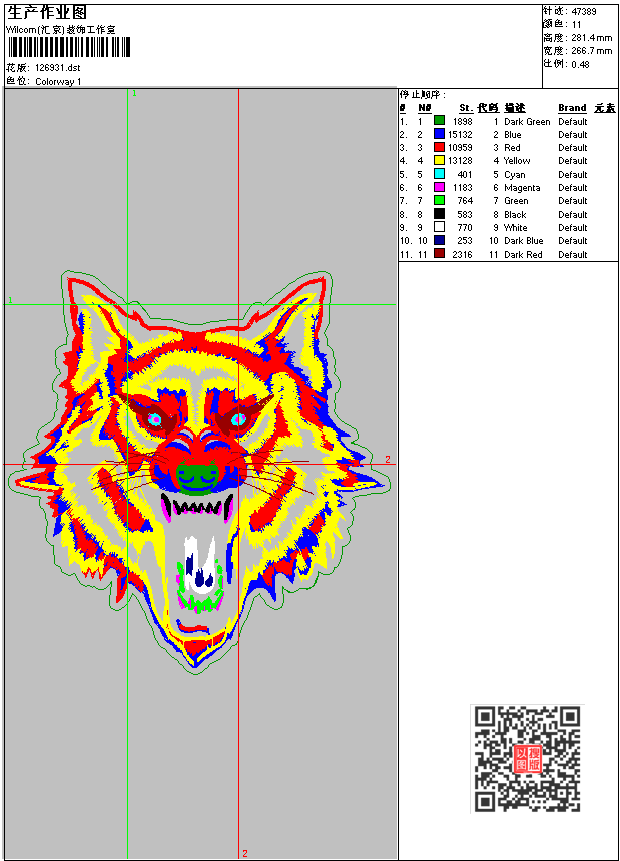Select the Blue thread swatch
This screenshot has height=861, width=620.
pyautogui.click(x=439, y=134)
